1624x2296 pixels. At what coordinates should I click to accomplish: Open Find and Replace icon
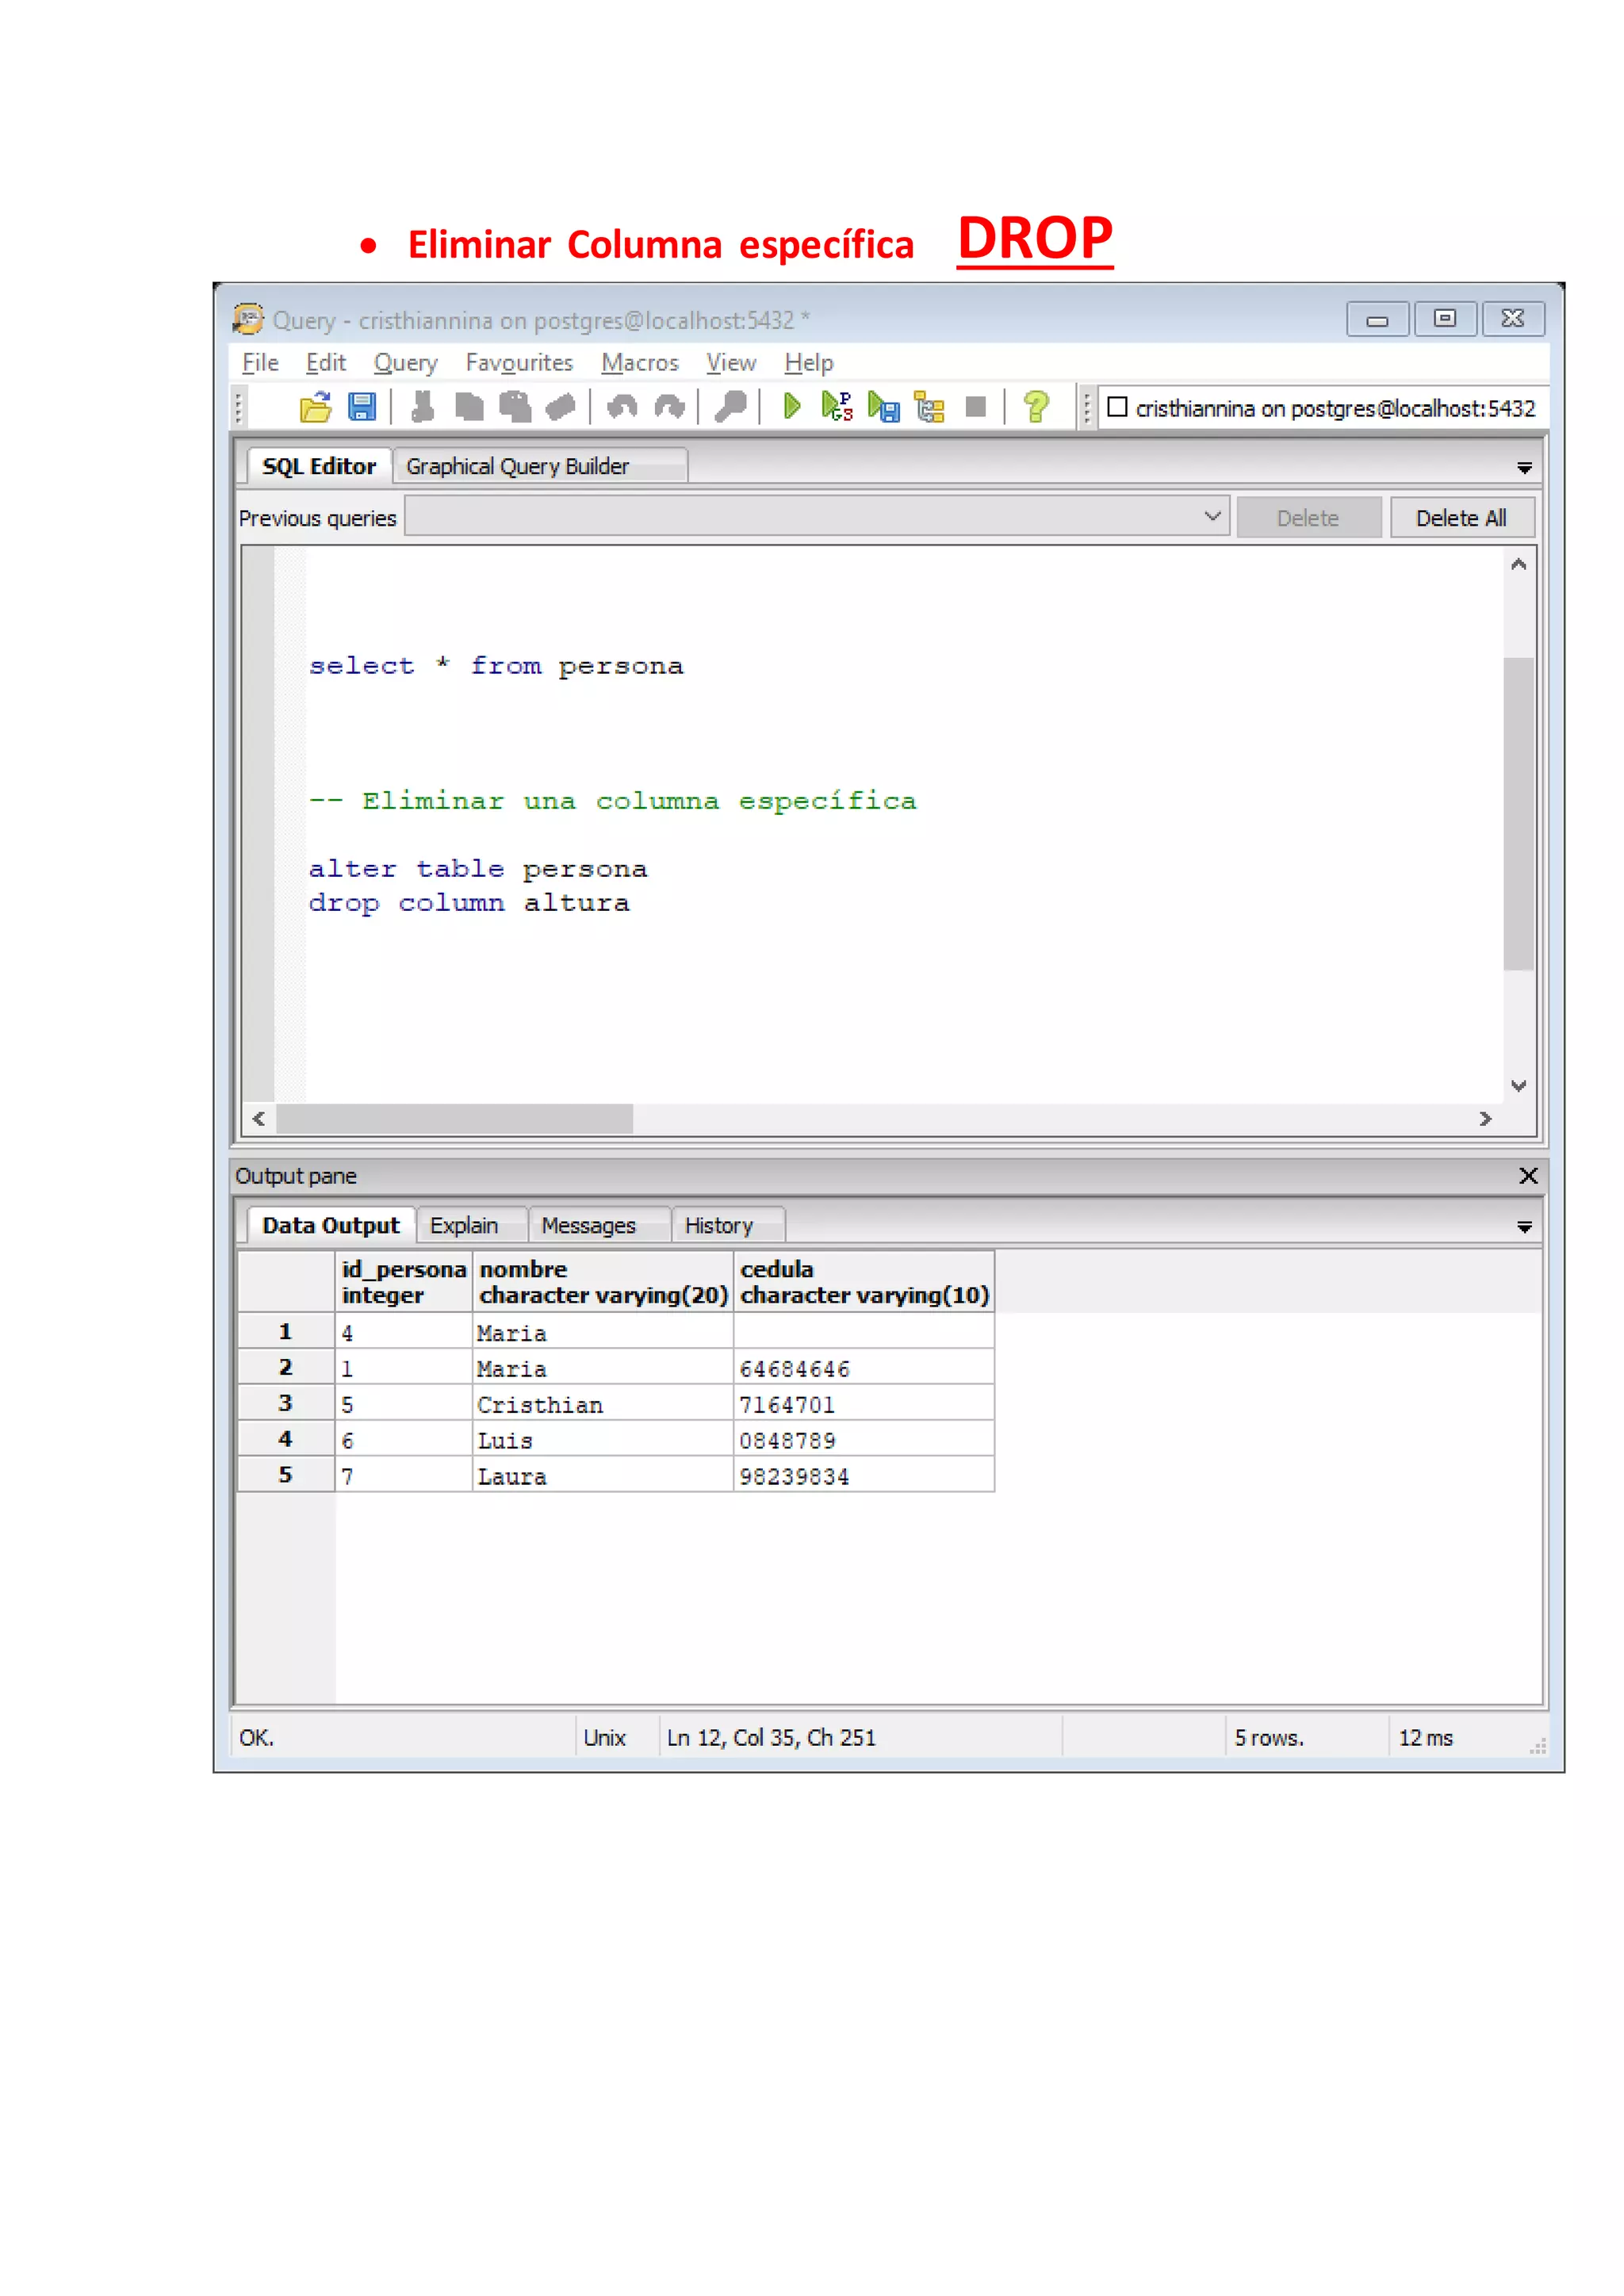point(730,407)
